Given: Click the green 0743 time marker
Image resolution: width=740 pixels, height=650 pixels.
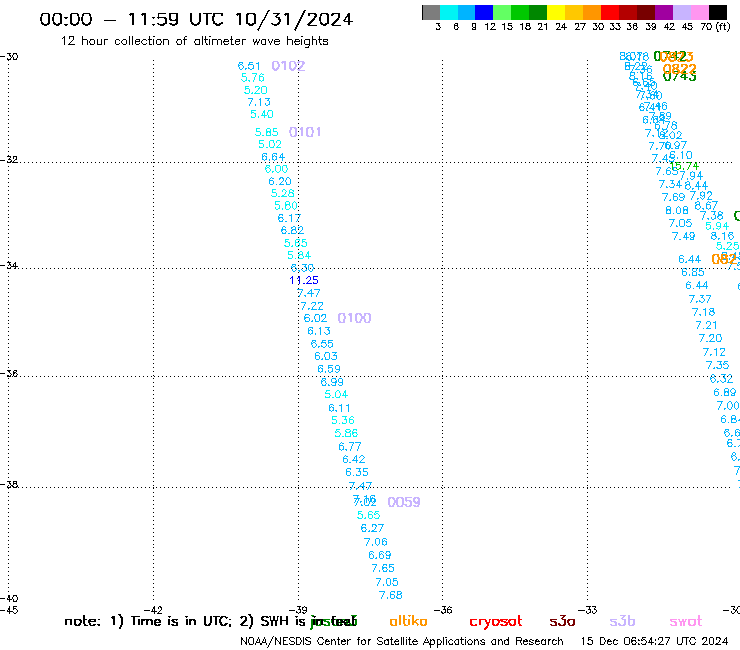Looking at the screenshot, I should pos(680,76).
